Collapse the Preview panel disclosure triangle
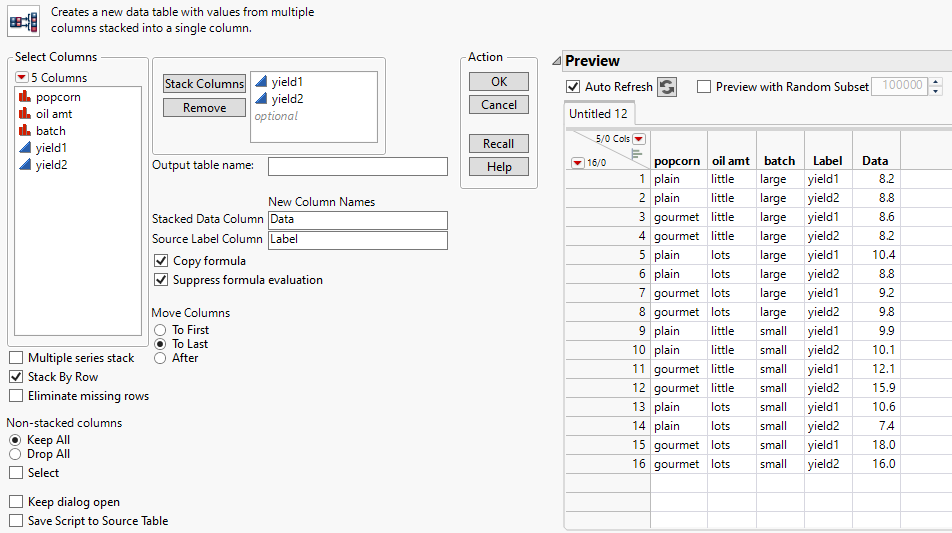Image resolution: width=952 pixels, height=533 pixels. click(x=556, y=61)
